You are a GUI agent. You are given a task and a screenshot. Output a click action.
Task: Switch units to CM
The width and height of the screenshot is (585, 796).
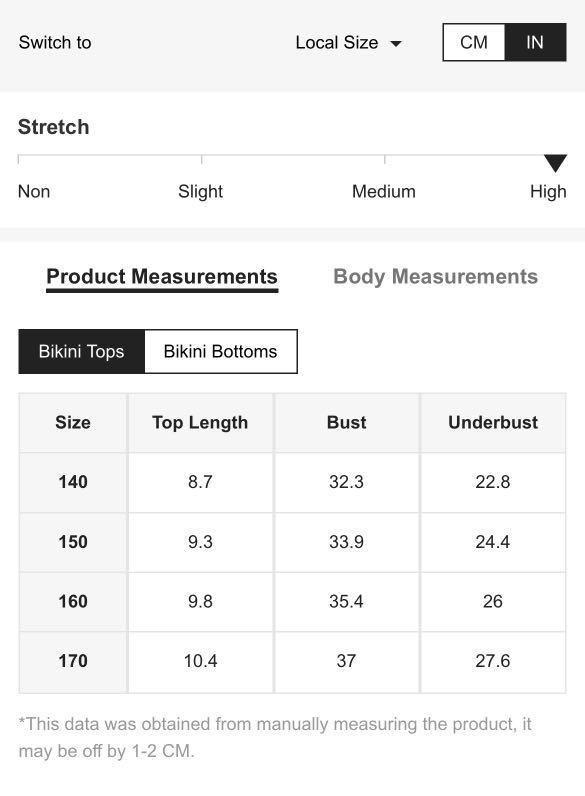point(474,42)
